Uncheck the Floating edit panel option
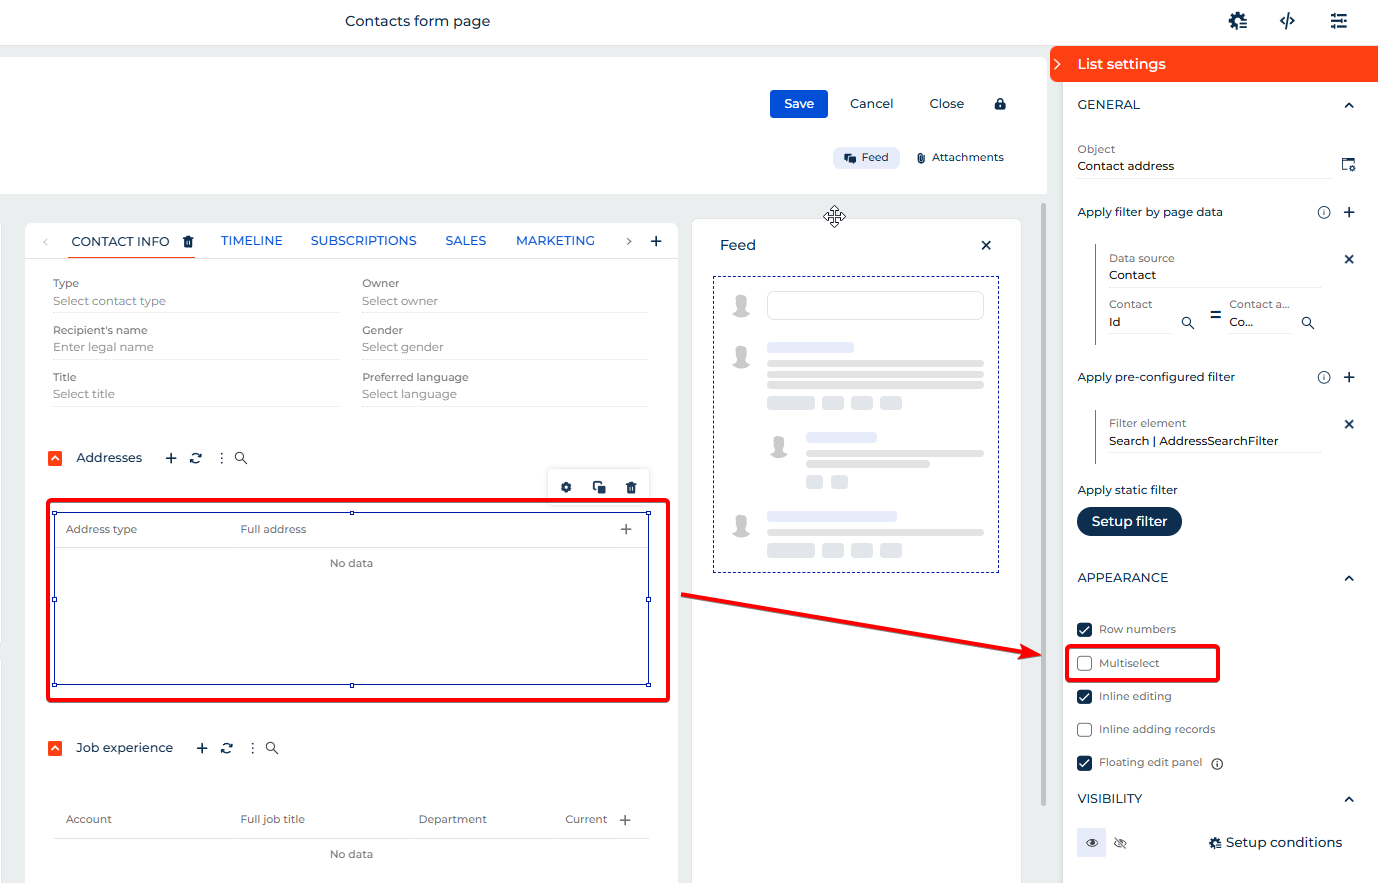Image resolution: width=1378 pixels, height=883 pixels. tap(1084, 763)
